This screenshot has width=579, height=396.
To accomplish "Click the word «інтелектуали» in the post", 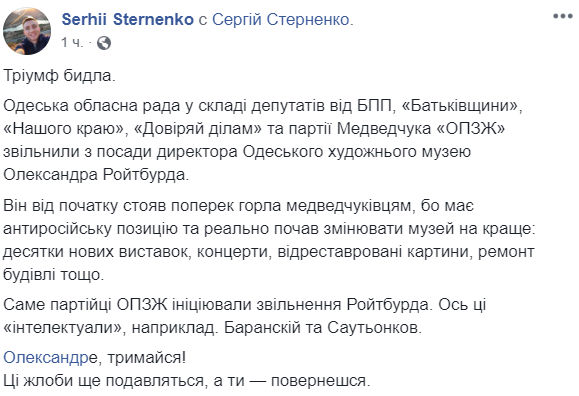I will pyautogui.click(x=63, y=328).
